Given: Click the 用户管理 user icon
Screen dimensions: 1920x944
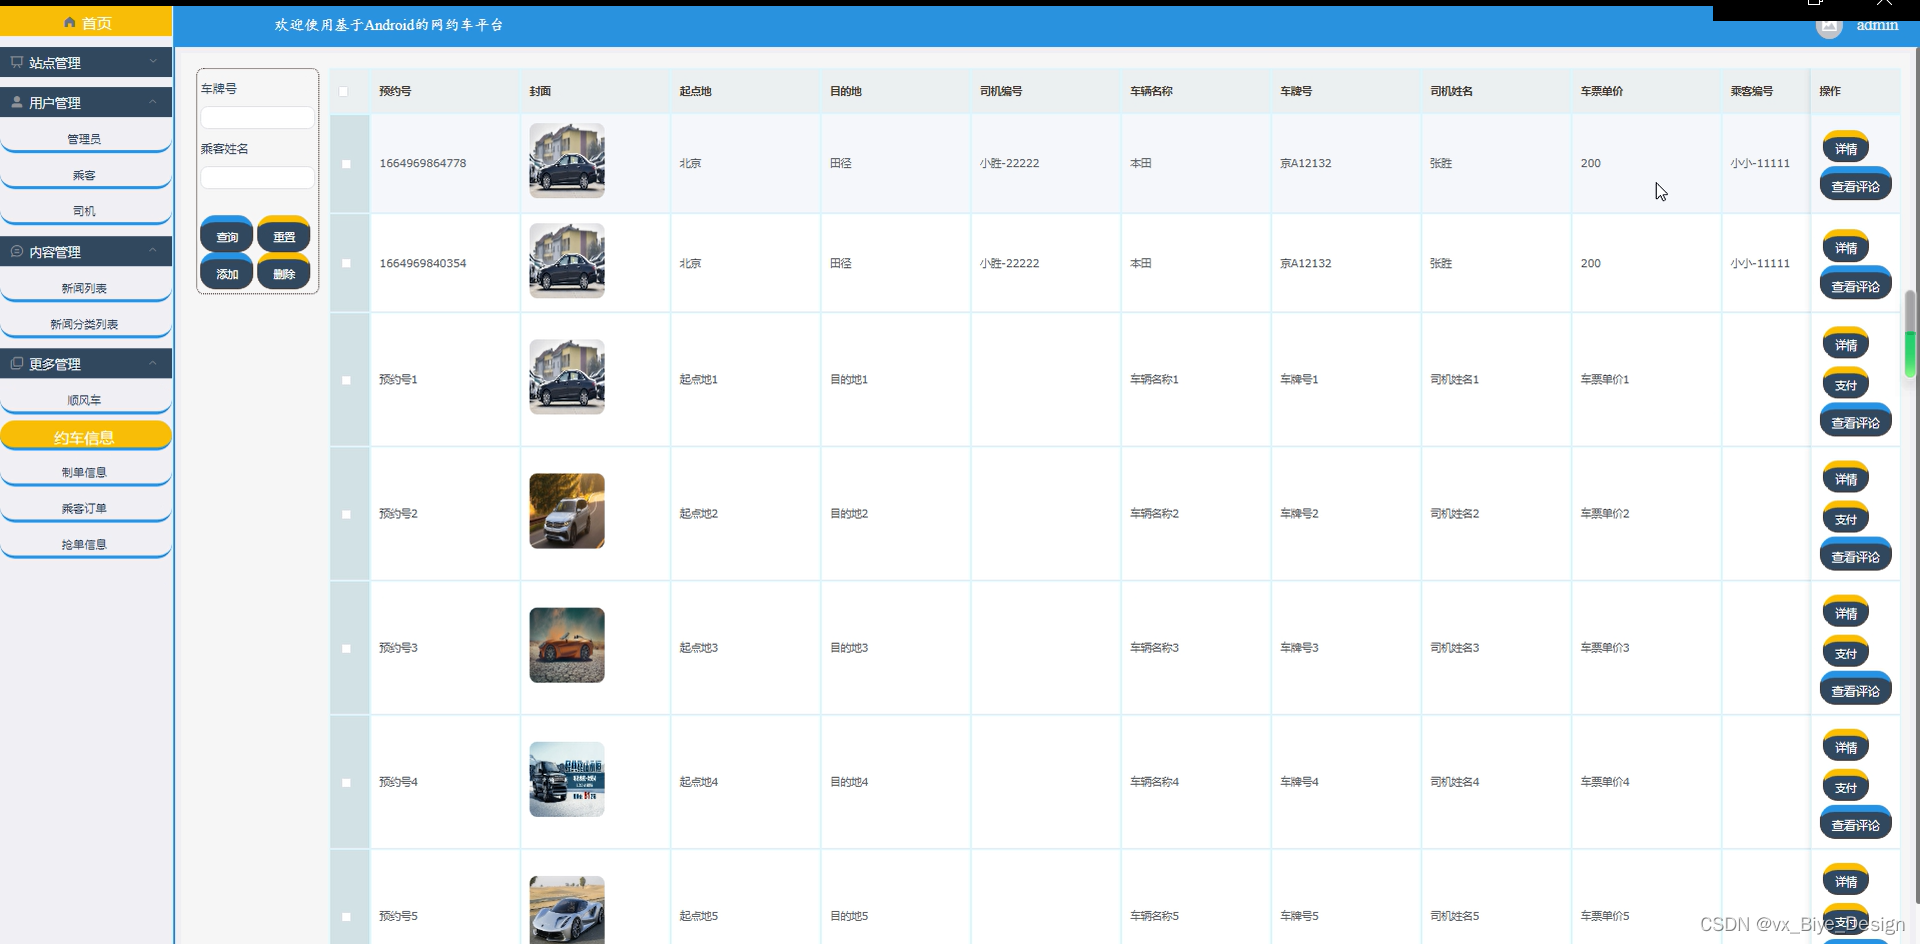Looking at the screenshot, I should [17, 102].
